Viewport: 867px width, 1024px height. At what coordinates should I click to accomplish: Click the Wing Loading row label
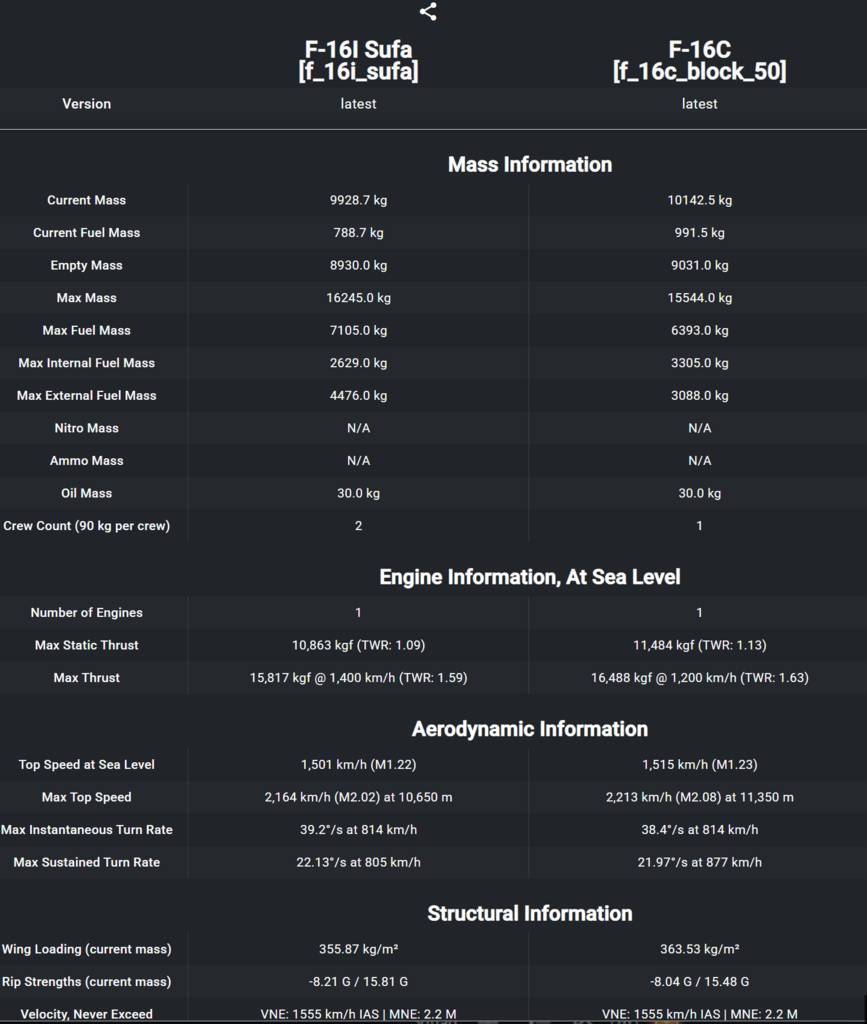[x=87, y=949]
